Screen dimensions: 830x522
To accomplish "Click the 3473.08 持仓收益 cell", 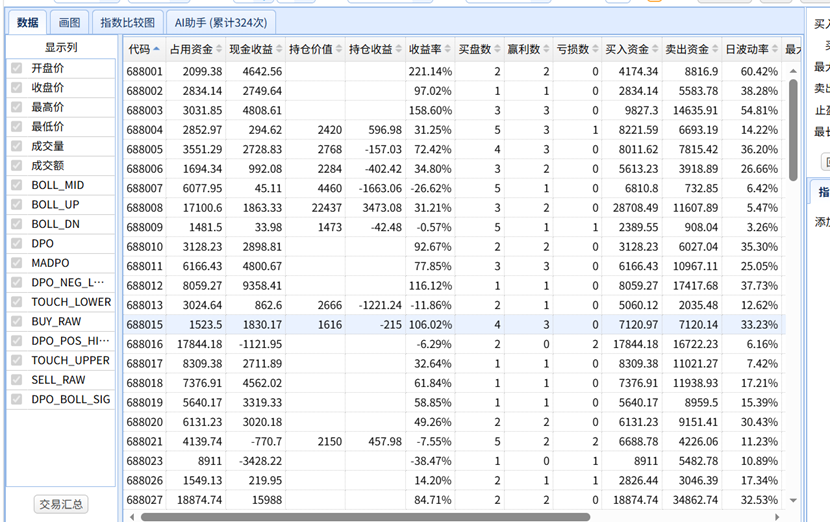I will point(375,208).
